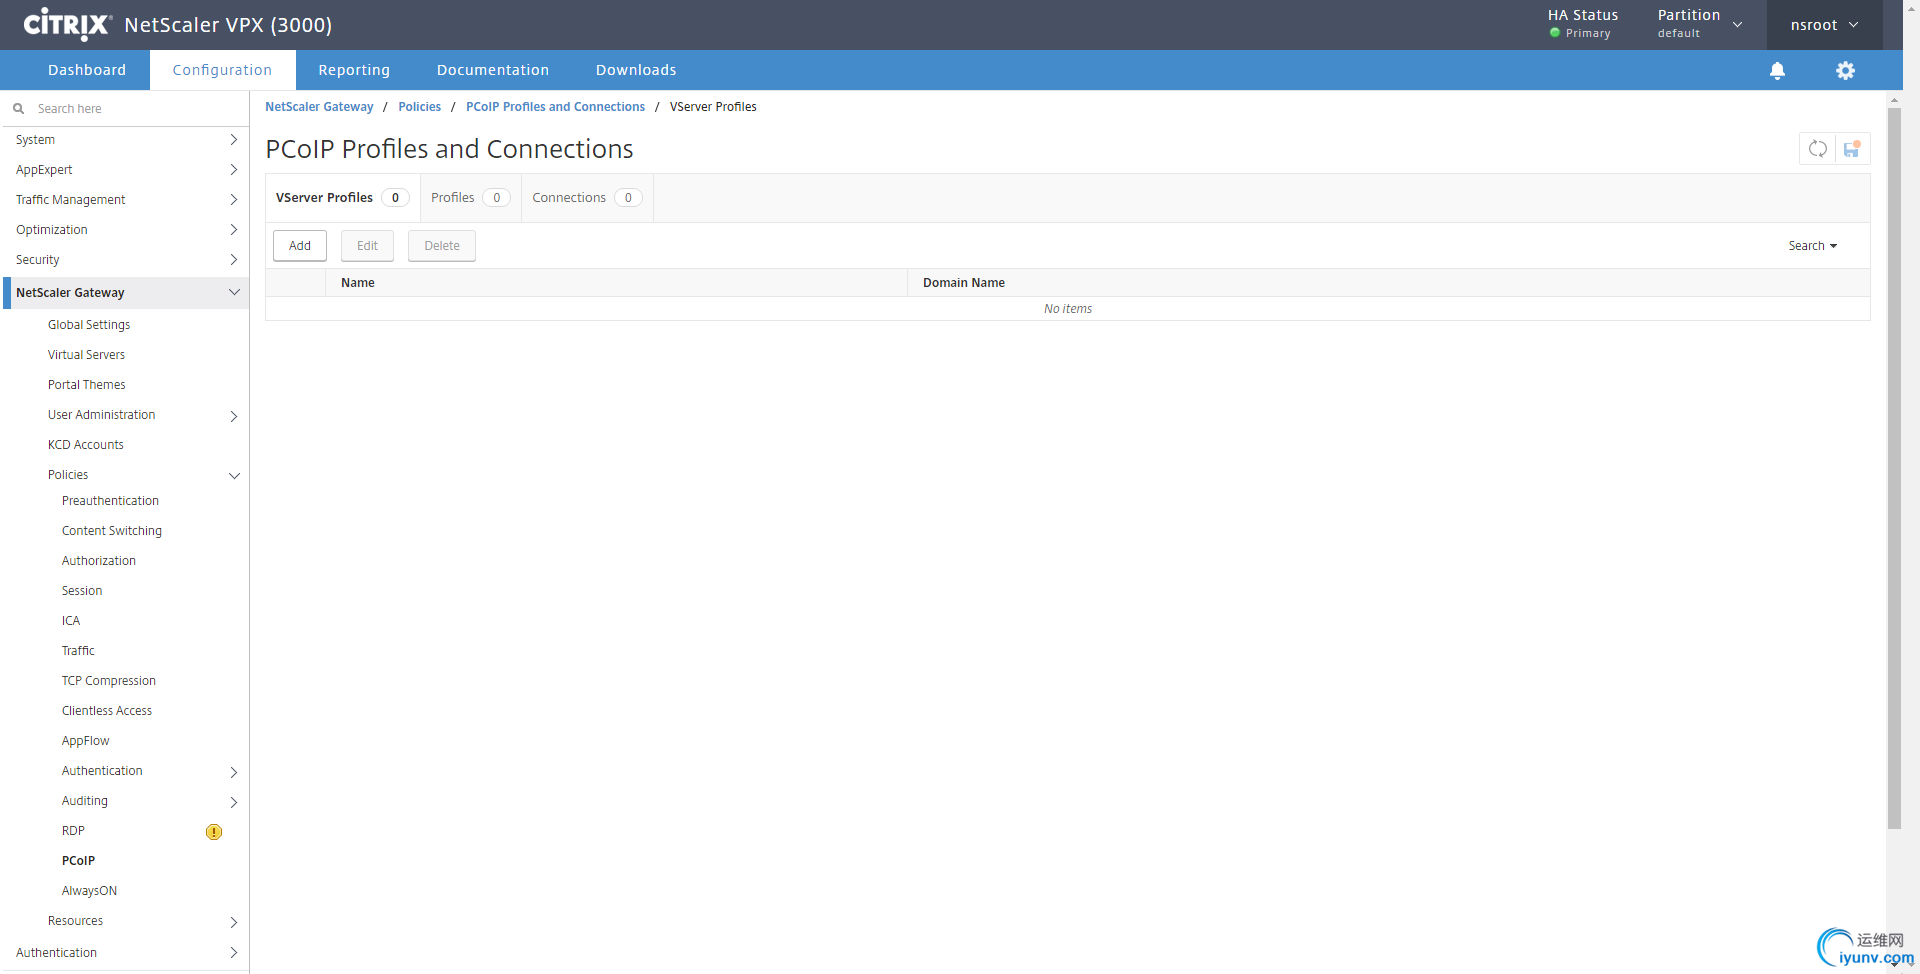1920x974 pixels.
Task: Select the Configuration tab
Action: point(222,70)
